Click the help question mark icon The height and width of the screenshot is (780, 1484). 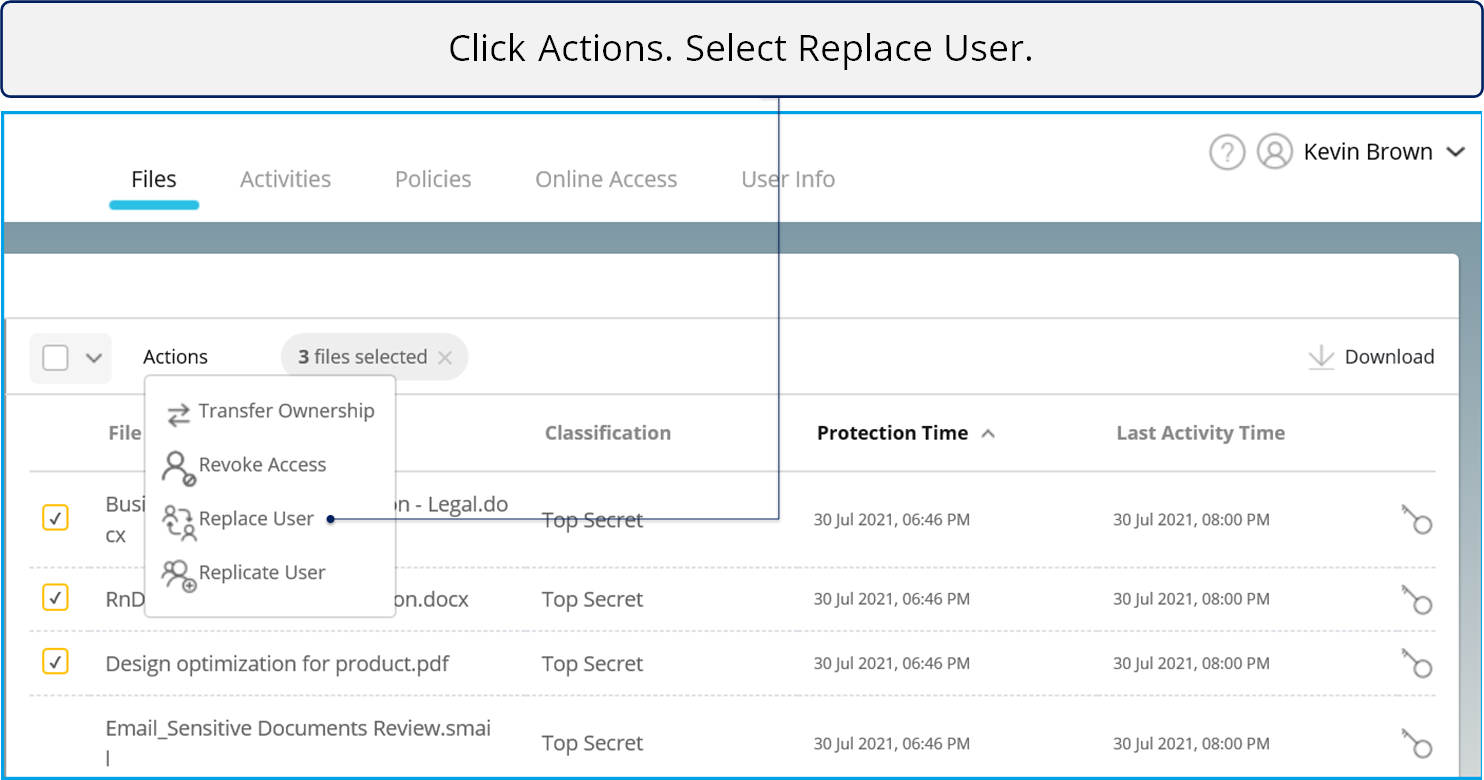(1227, 153)
